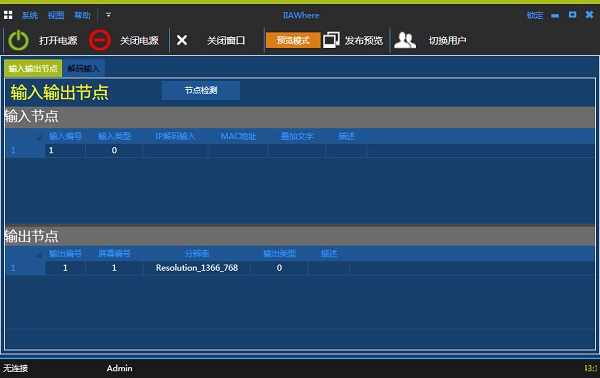The width and height of the screenshot is (600, 378).
Task: Select input table row header 1
Action: 25,150
